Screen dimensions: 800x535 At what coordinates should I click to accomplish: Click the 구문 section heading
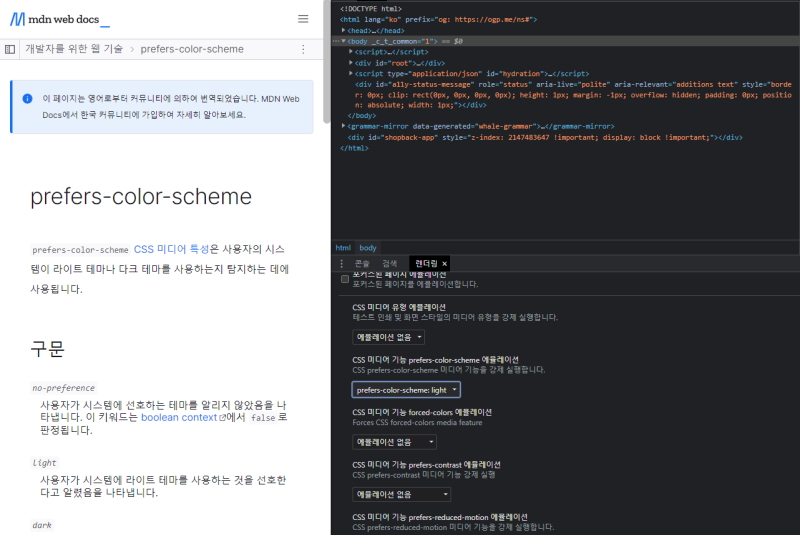(47, 349)
